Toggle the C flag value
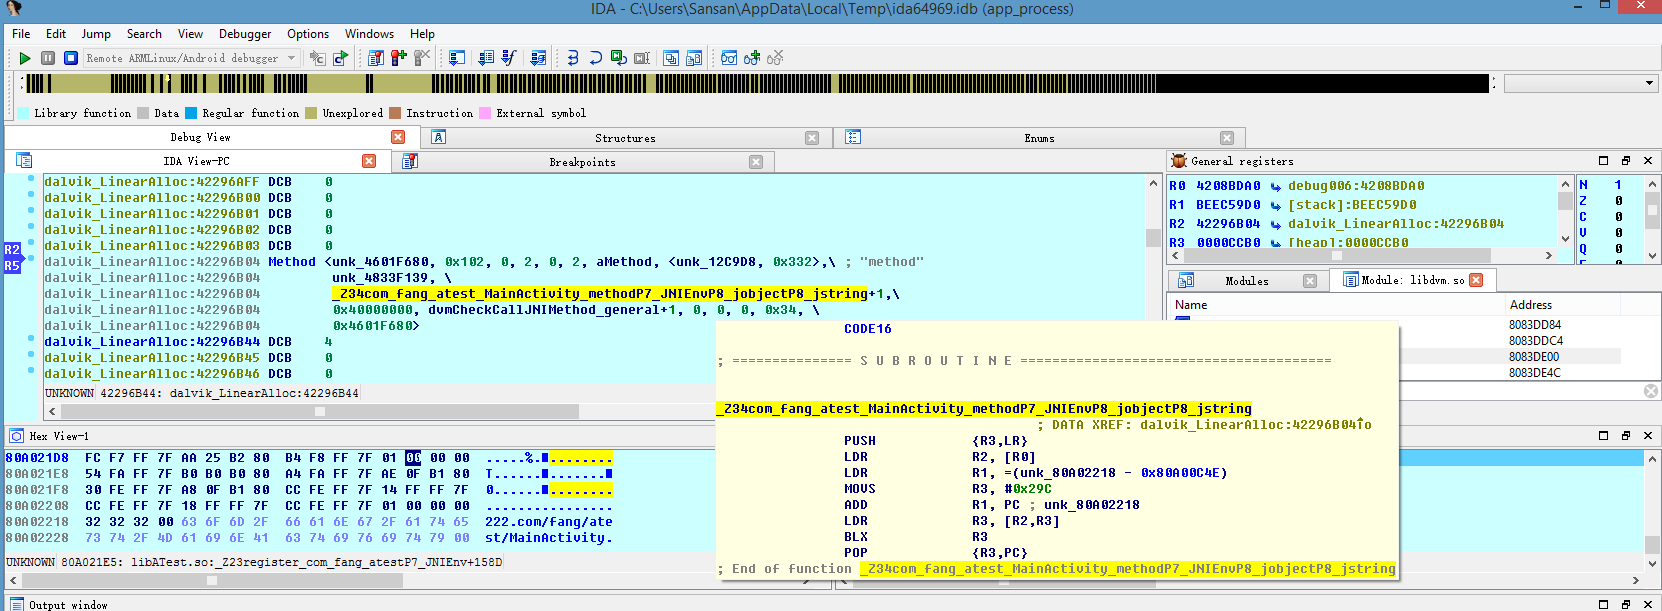This screenshot has height=611, width=1662. point(1618,217)
